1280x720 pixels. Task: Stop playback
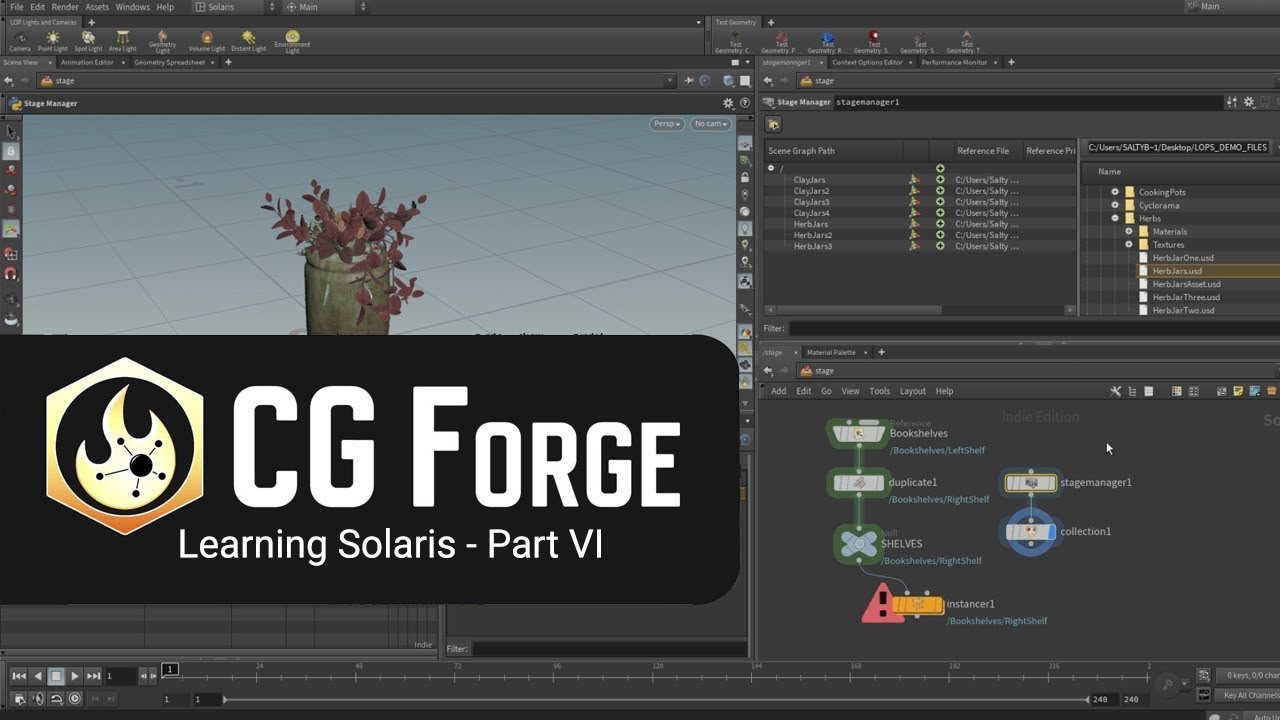click(56, 676)
